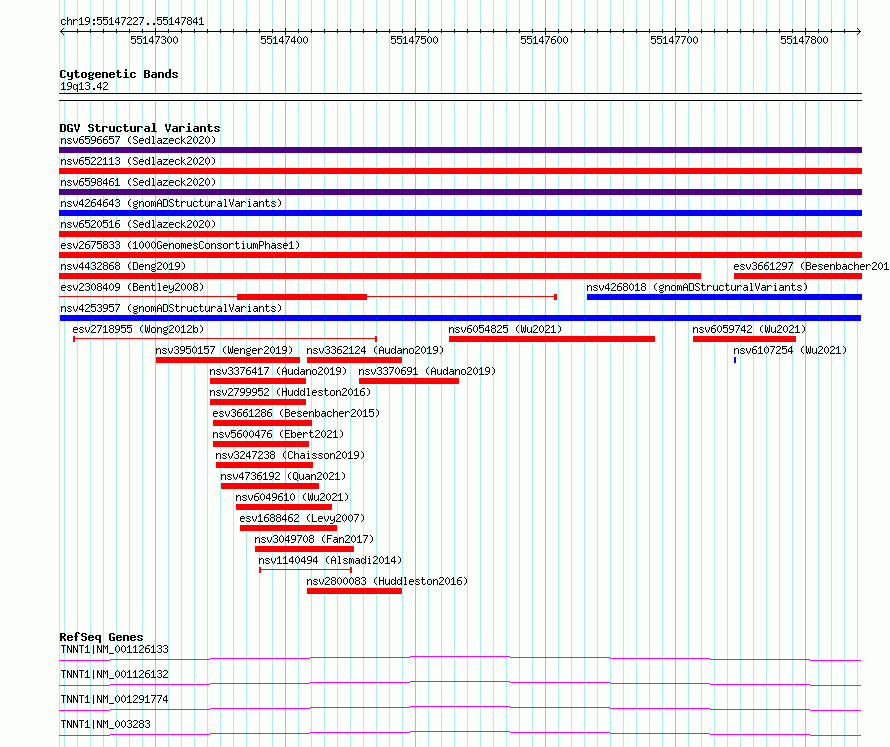Open the nsv6520516 (Sedlazeck2020) entry
This screenshot has width=890, height=747.
(x=138, y=224)
